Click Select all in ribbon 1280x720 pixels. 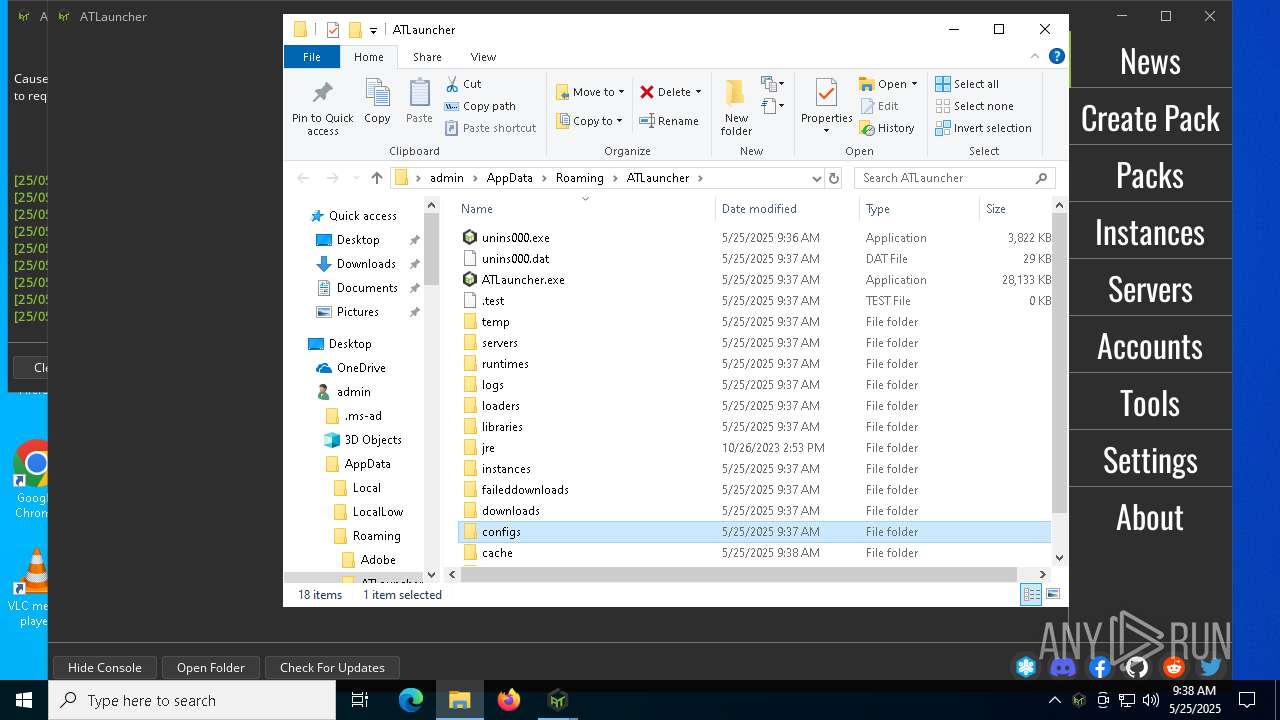point(967,84)
